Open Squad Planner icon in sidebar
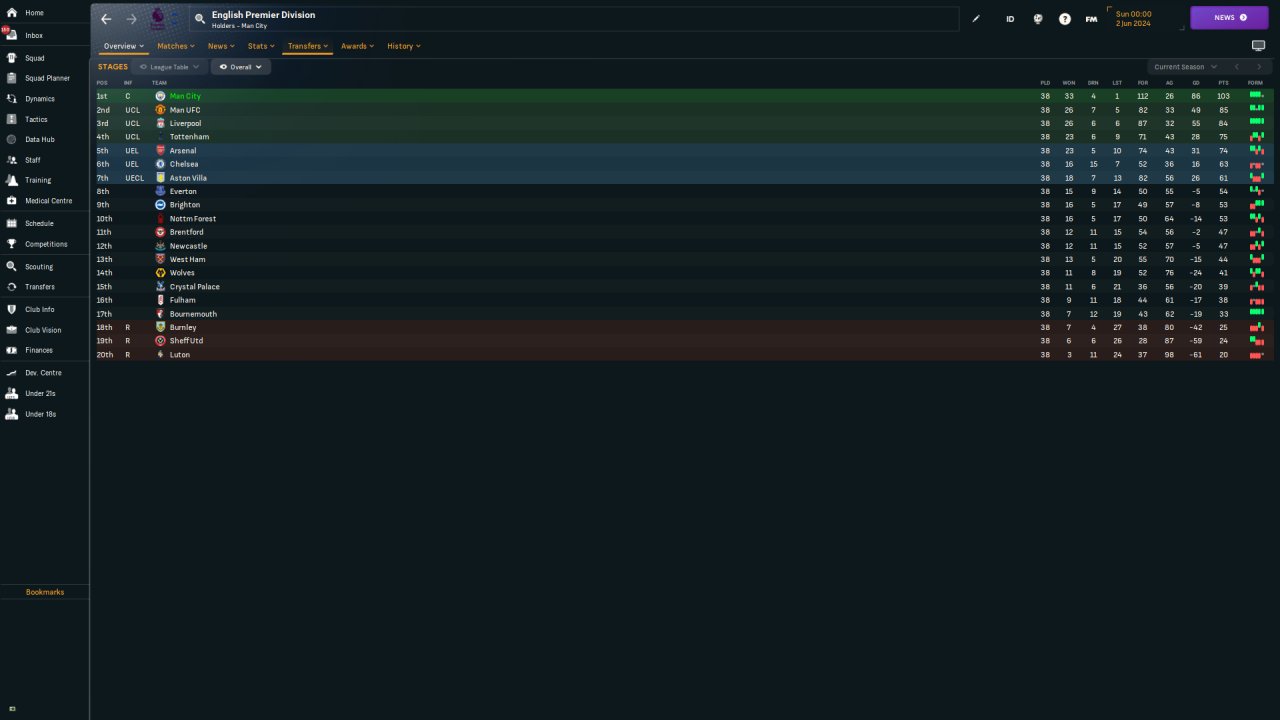Image resolution: width=1280 pixels, height=720 pixels. coord(11,78)
